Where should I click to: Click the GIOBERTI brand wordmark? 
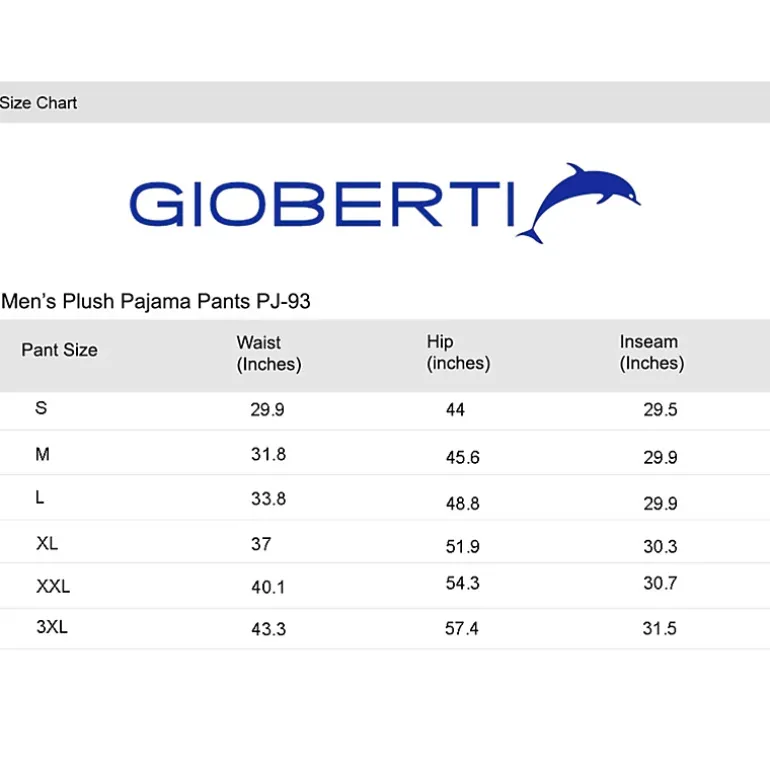(x=322, y=204)
